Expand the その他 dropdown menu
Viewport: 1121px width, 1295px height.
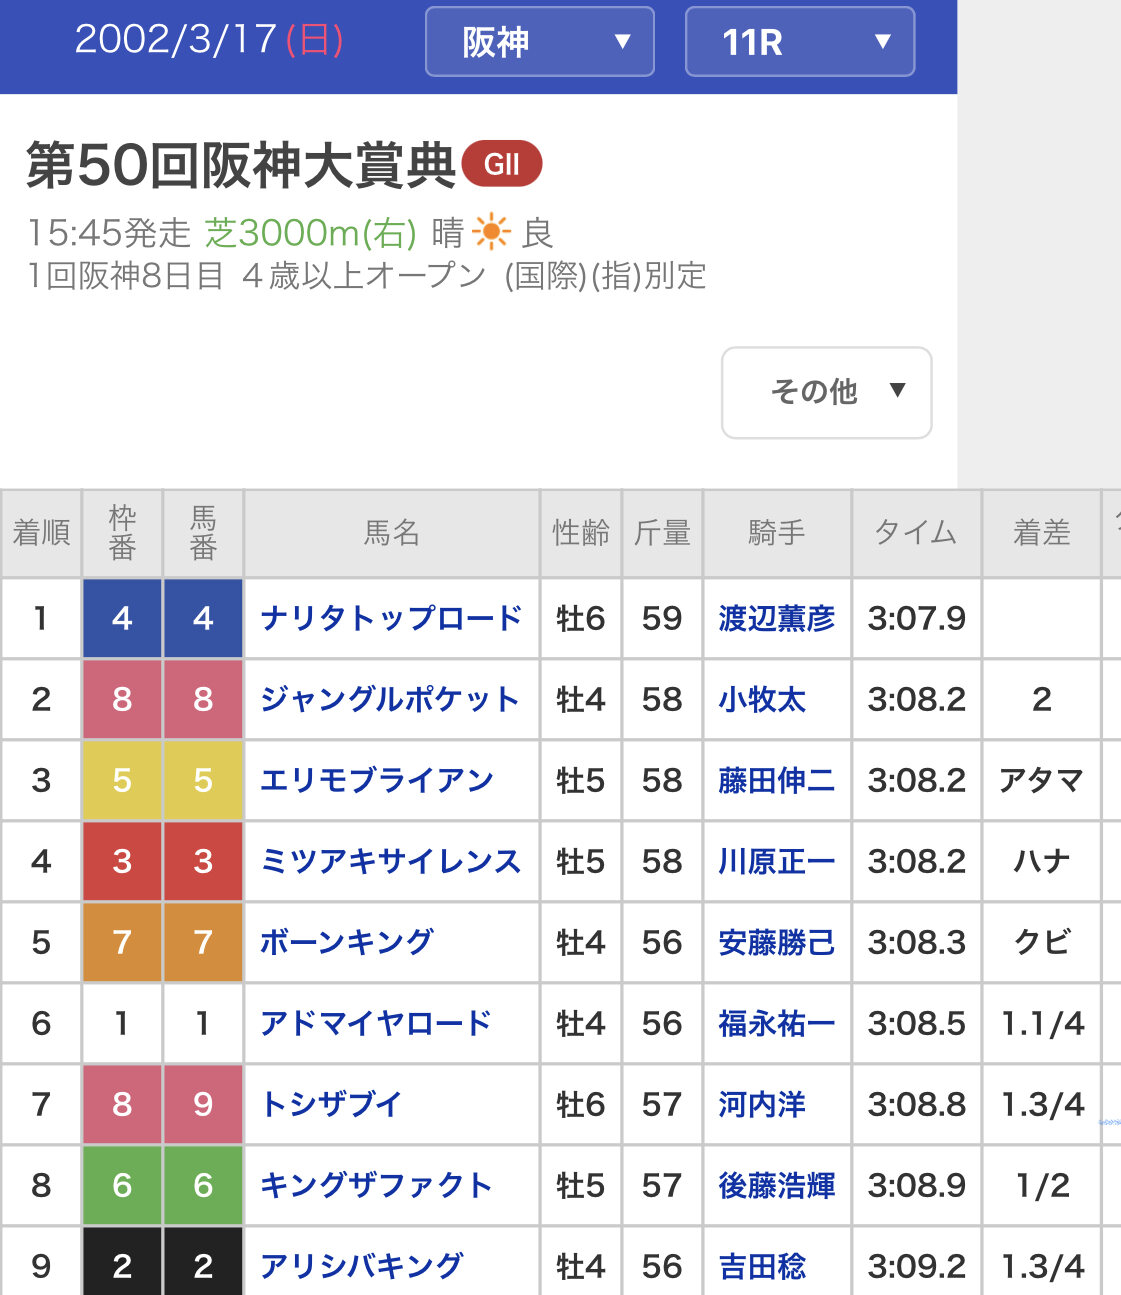pos(826,392)
